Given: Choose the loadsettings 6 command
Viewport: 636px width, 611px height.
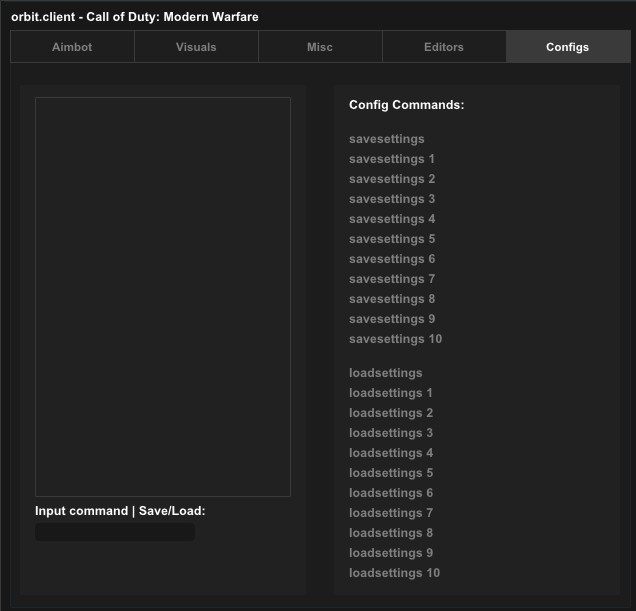Looking at the screenshot, I should point(390,493).
